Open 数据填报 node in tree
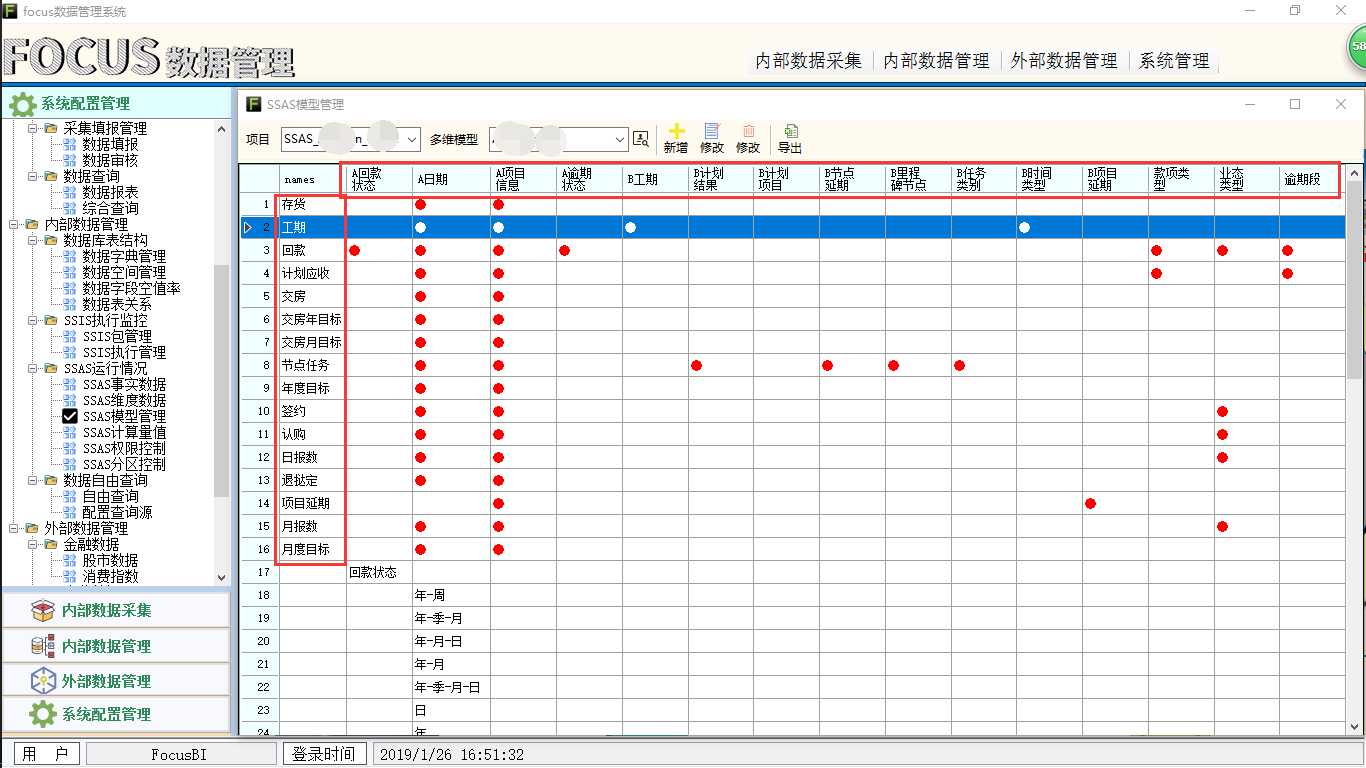 pyautogui.click(x=110, y=144)
